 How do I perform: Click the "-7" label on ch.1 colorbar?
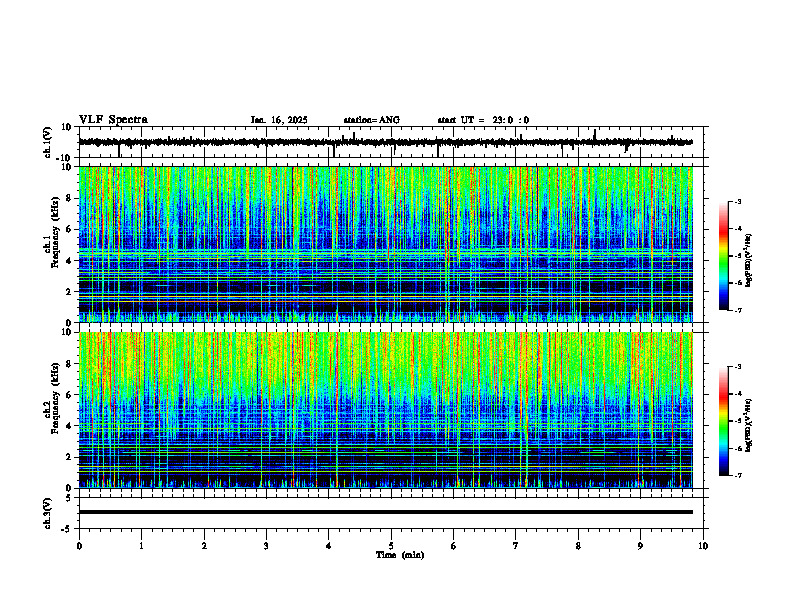coord(738,310)
